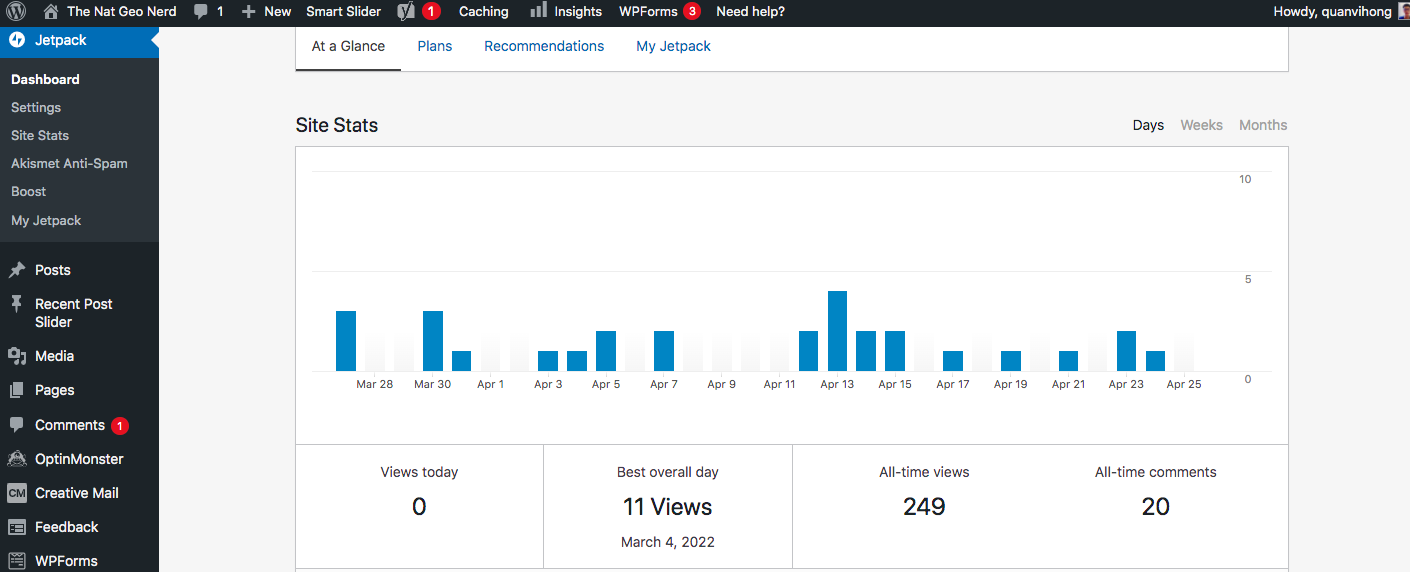Click the Insights bar chart icon
The height and width of the screenshot is (572, 1410).
[538, 11]
